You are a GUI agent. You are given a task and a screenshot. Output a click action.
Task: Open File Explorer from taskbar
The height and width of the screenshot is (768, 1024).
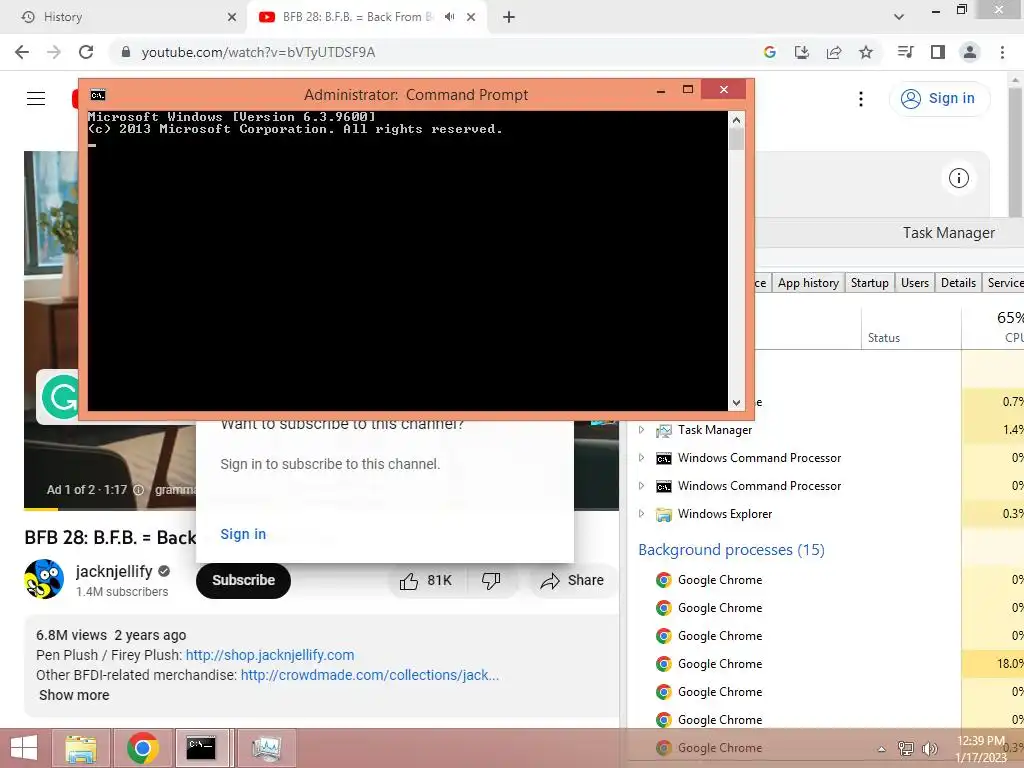81,748
